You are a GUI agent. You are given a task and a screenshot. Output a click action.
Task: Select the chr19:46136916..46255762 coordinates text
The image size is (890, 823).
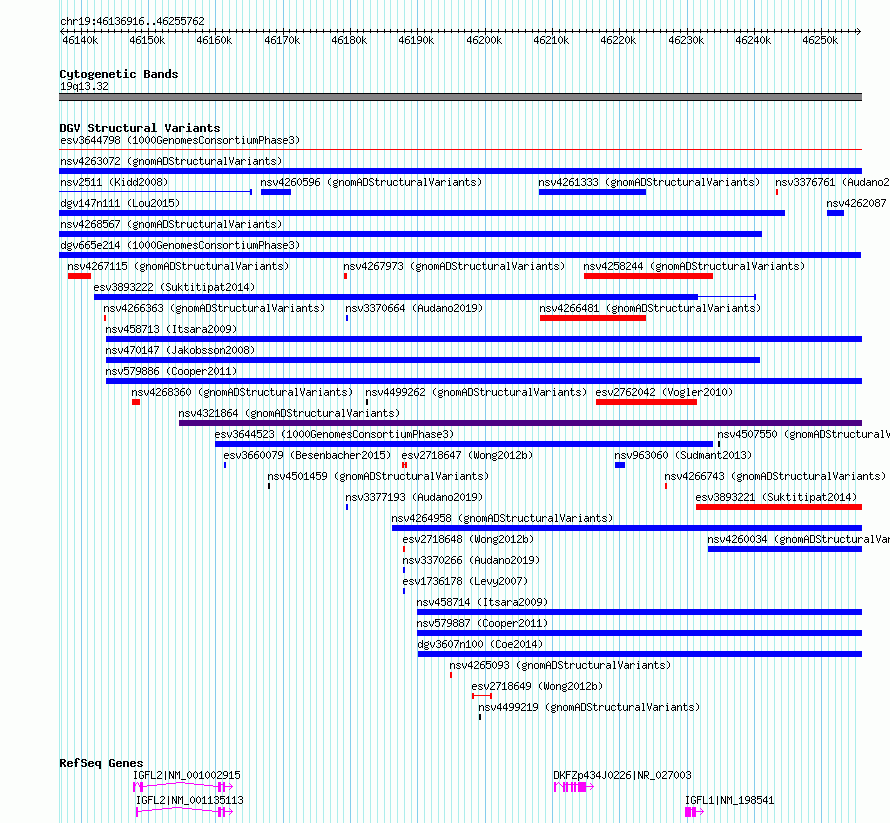tap(132, 21)
